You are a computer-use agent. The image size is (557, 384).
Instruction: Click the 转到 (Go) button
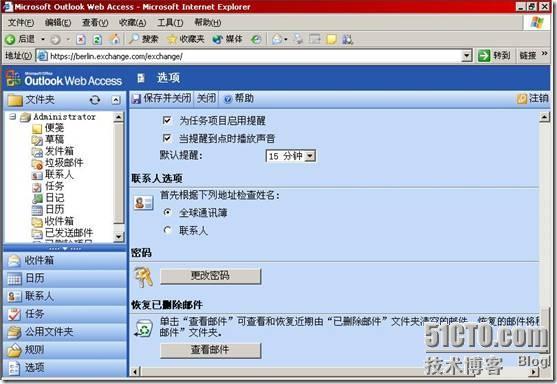tap(494, 56)
